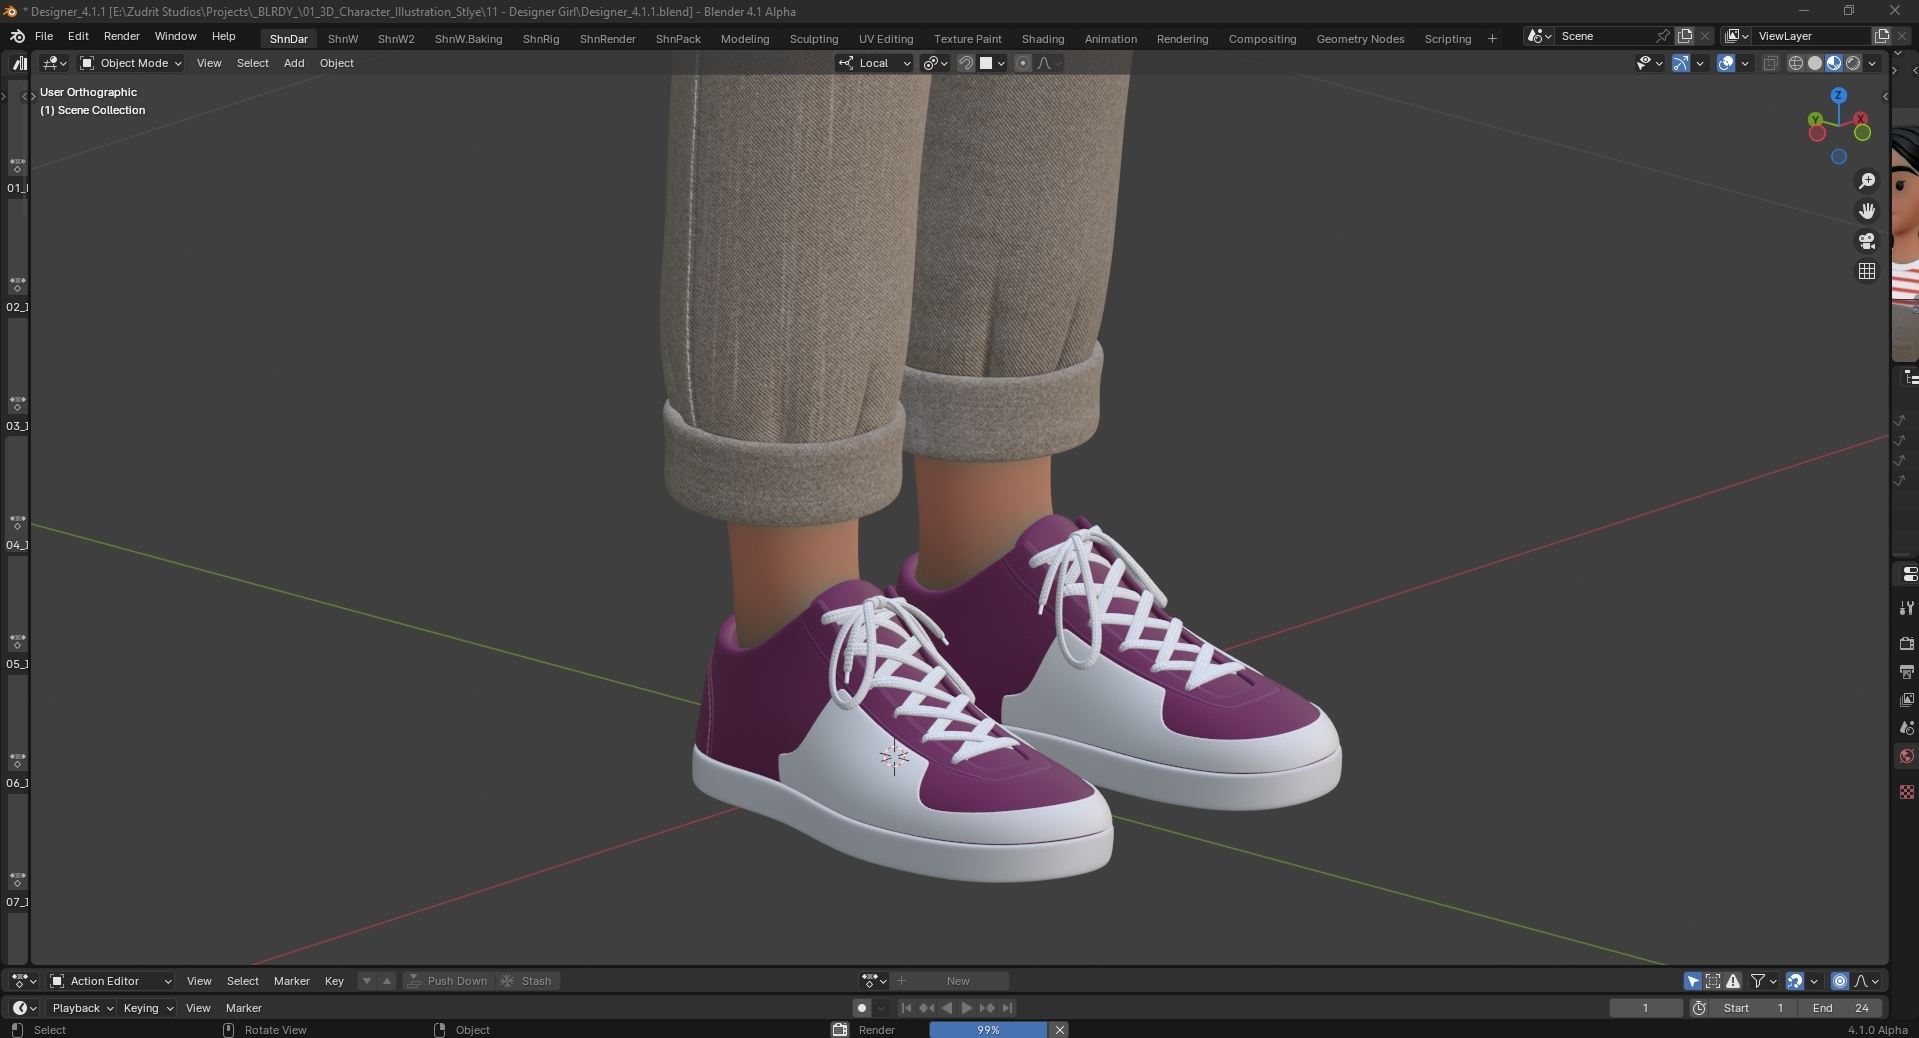Open the pivot point dropdown
The height and width of the screenshot is (1038, 1919).
935,63
